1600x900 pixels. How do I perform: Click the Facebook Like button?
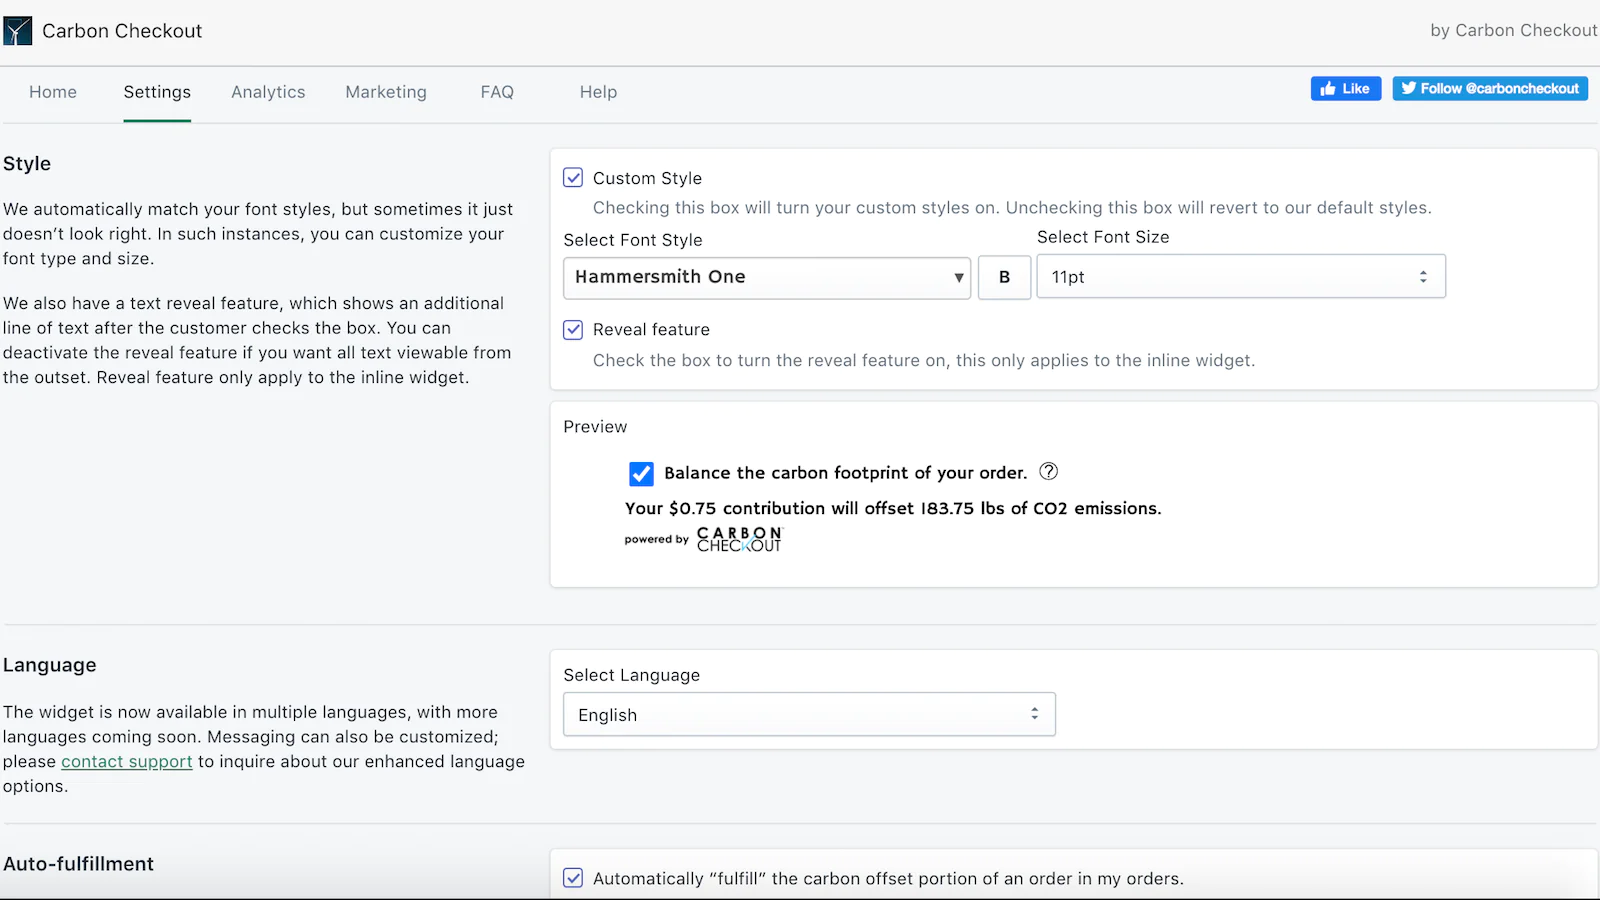tap(1345, 89)
